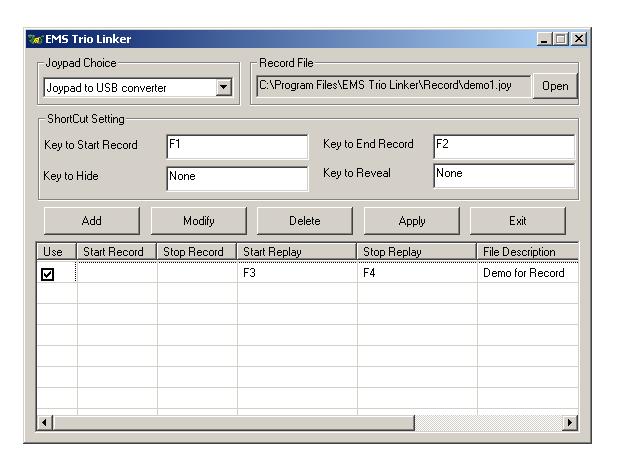Image resolution: width=628 pixels, height=469 pixels.
Task: Click the EMS Trio Linker title bar icon
Action: click(35, 39)
